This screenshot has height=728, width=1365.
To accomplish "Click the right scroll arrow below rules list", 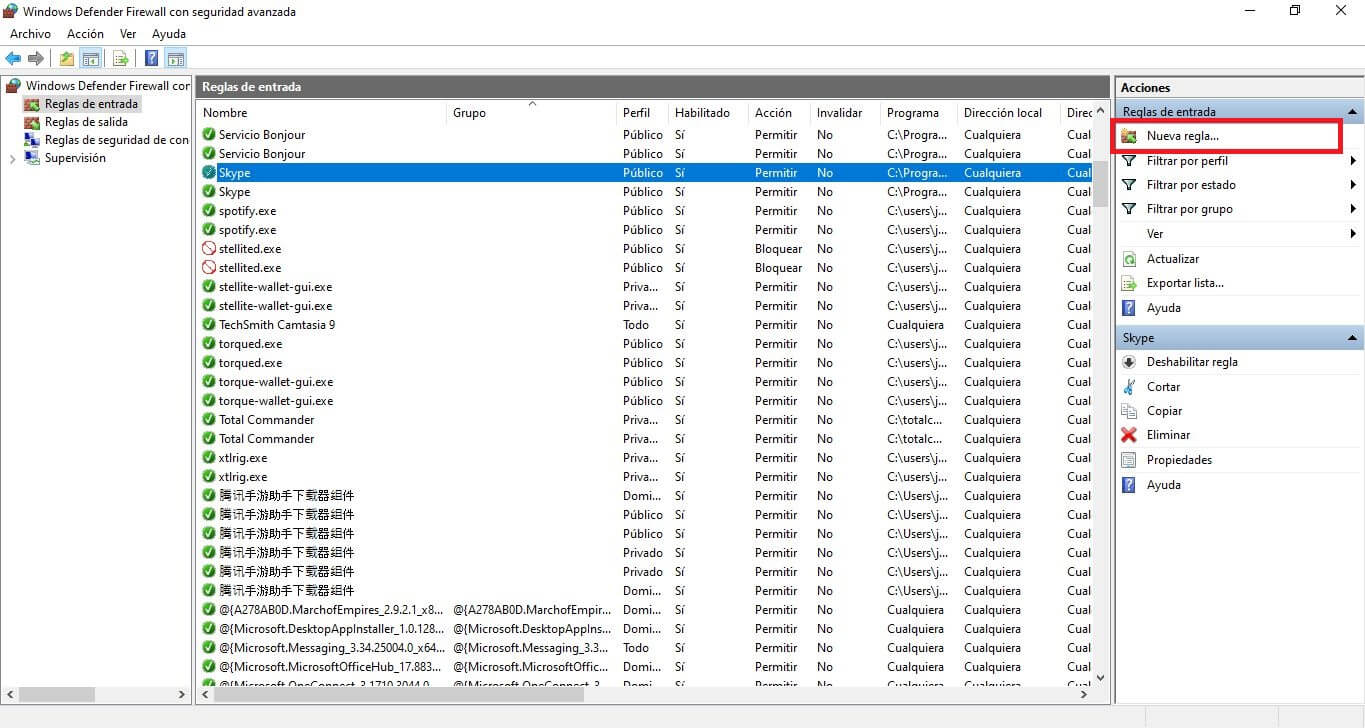I will (1084, 694).
